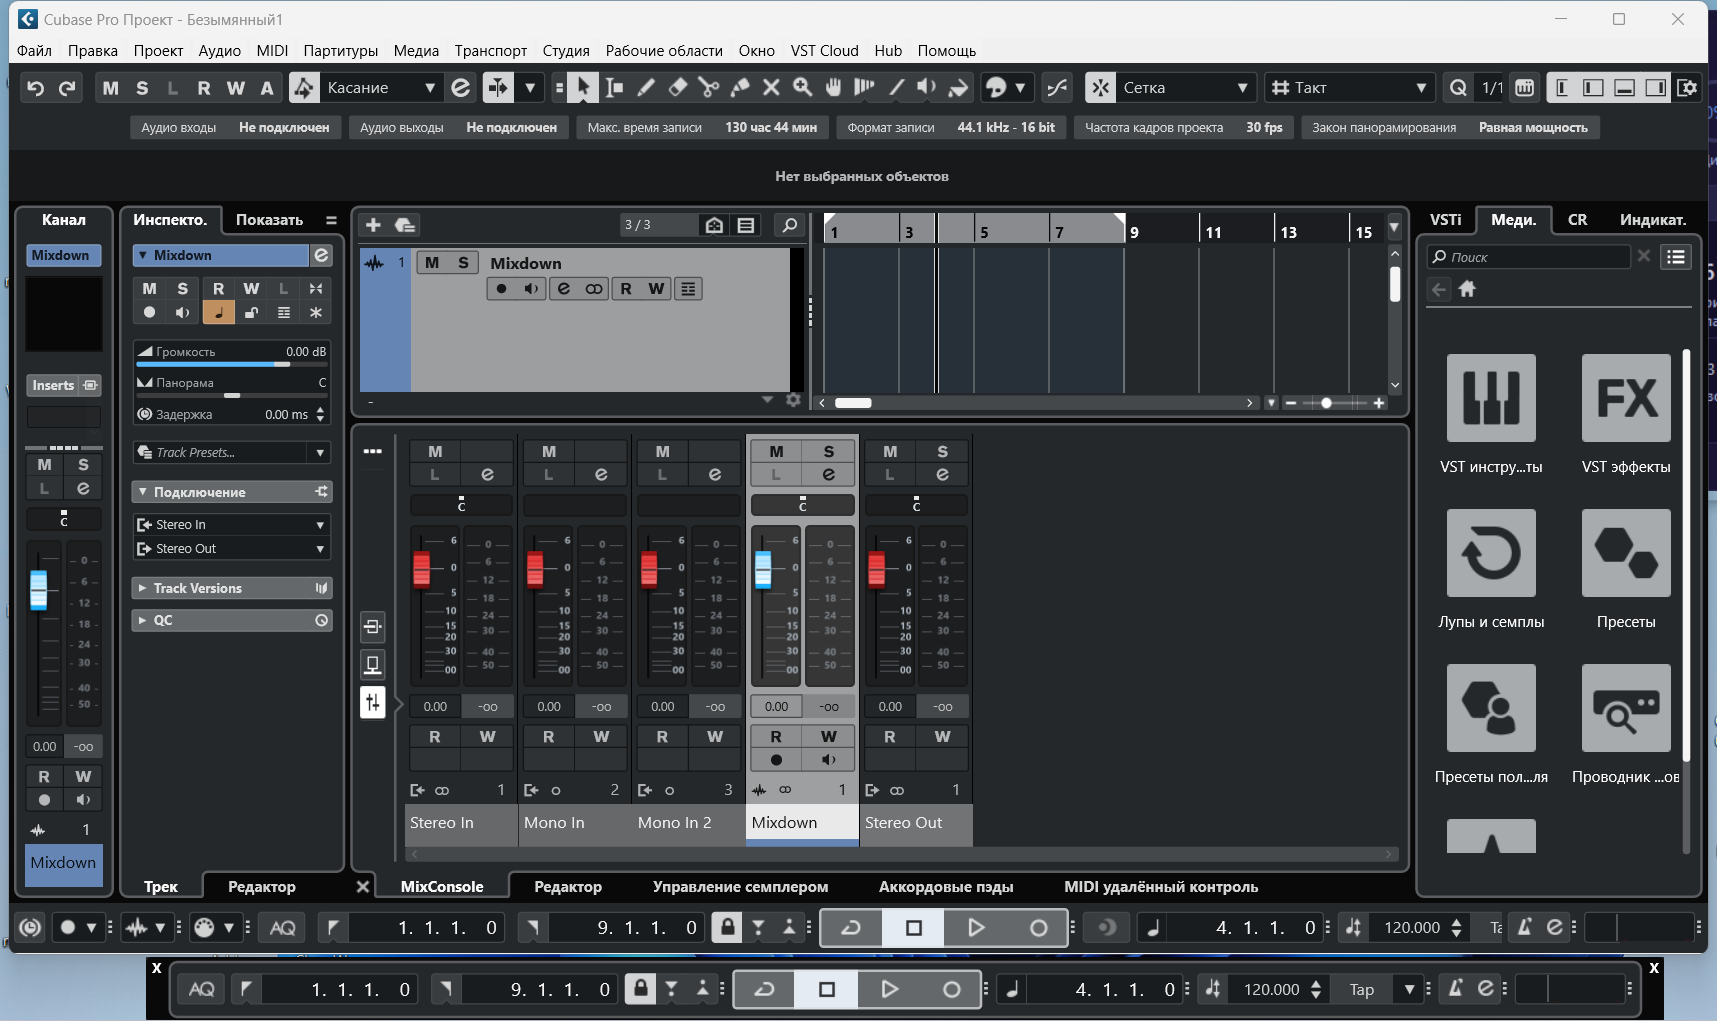
Task: Toggle the Cycle loop button in transport
Action: (x=851, y=928)
